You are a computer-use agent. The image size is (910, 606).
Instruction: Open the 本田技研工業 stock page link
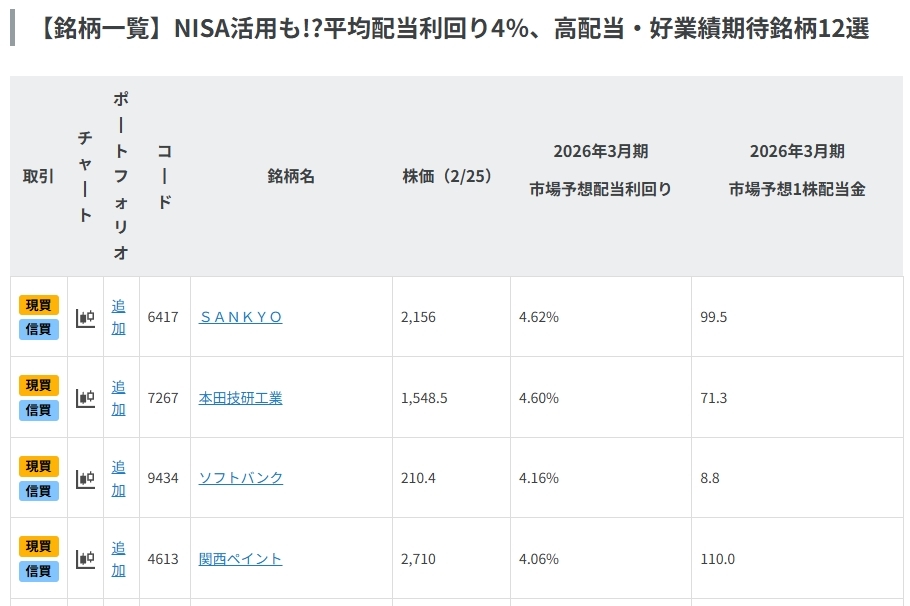coord(239,397)
